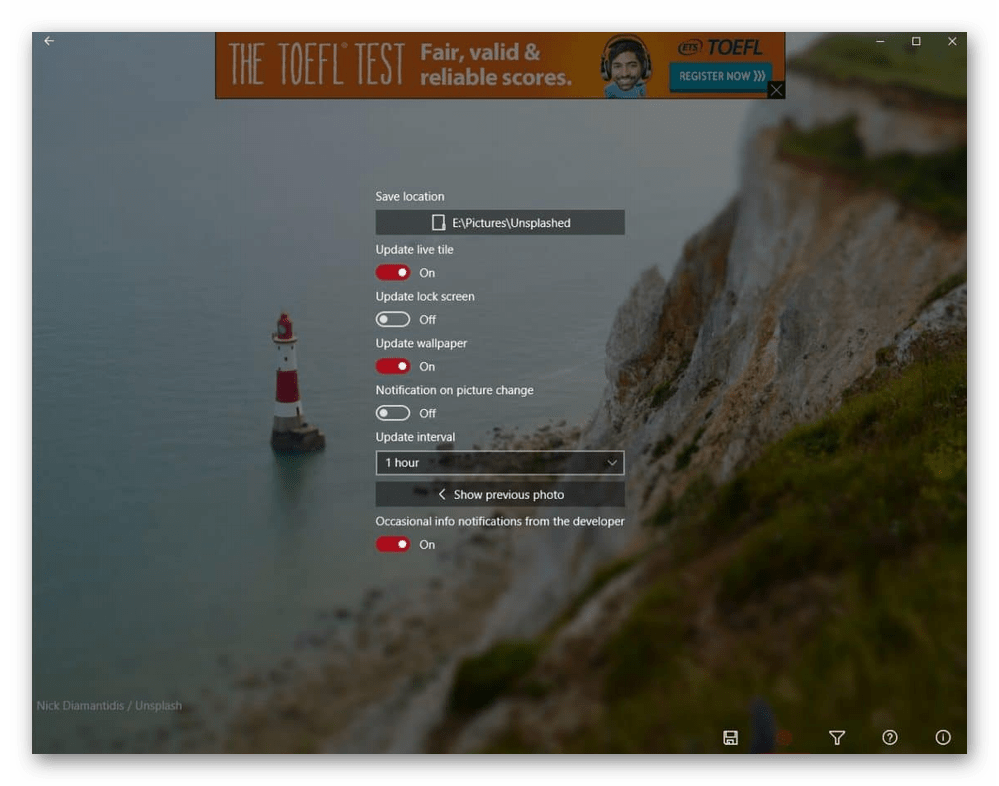This screenshot has height=786, width=999.
Task: Maximize the application window
Action: (x=915, y=41)
